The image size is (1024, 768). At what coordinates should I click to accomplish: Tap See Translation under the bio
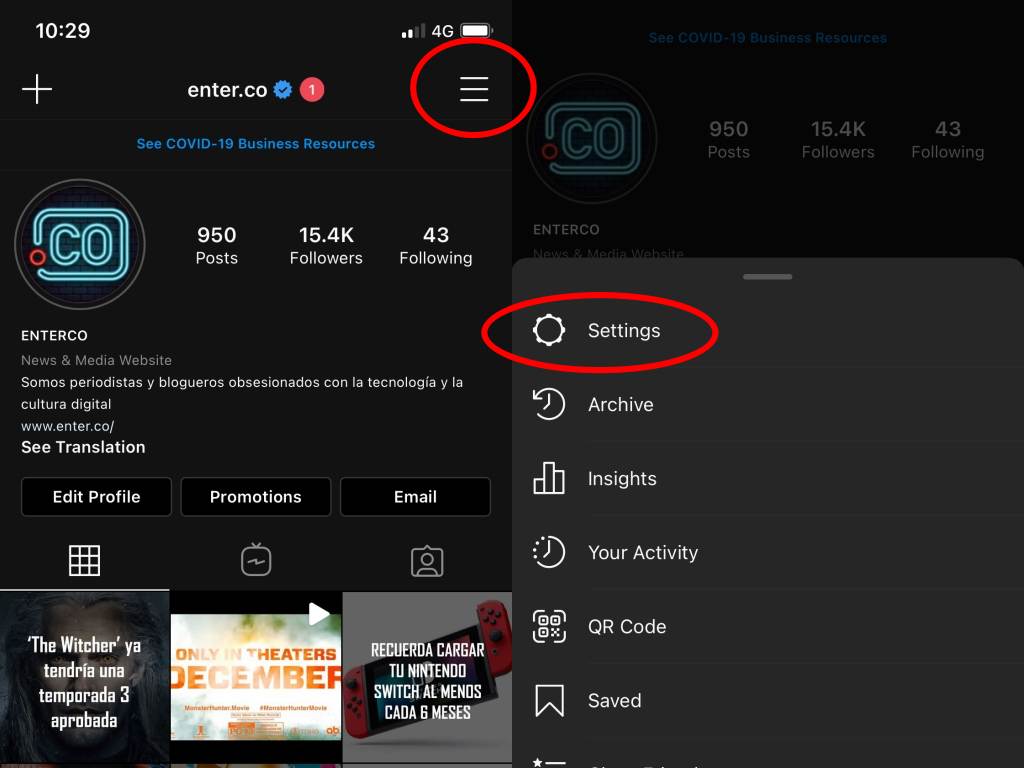83,447
